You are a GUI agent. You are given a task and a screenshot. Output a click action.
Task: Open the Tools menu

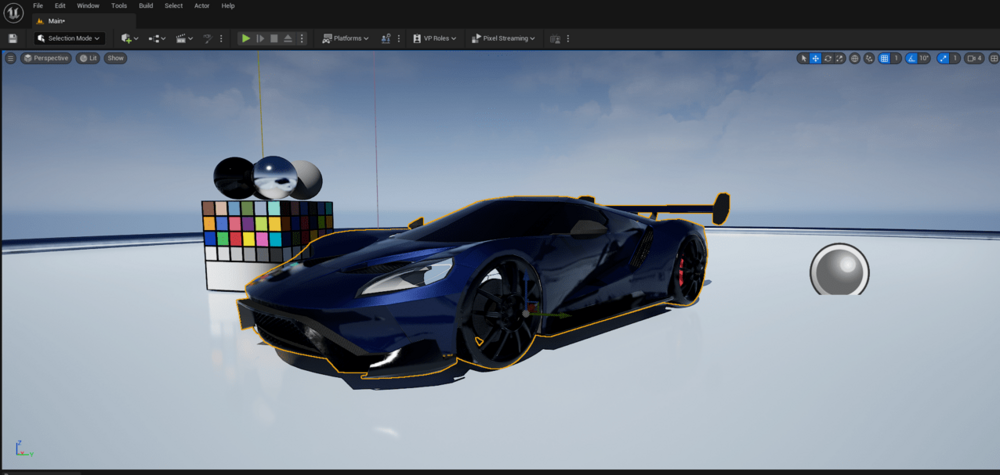pyautogui.click(x=119, y=6)
